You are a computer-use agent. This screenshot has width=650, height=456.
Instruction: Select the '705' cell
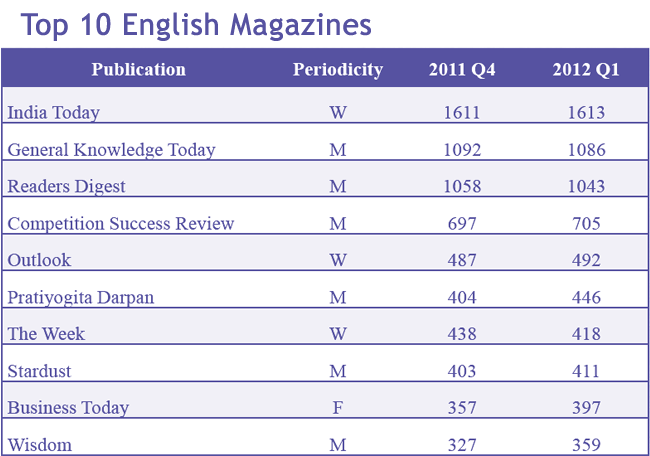click(x=586, y=224)
